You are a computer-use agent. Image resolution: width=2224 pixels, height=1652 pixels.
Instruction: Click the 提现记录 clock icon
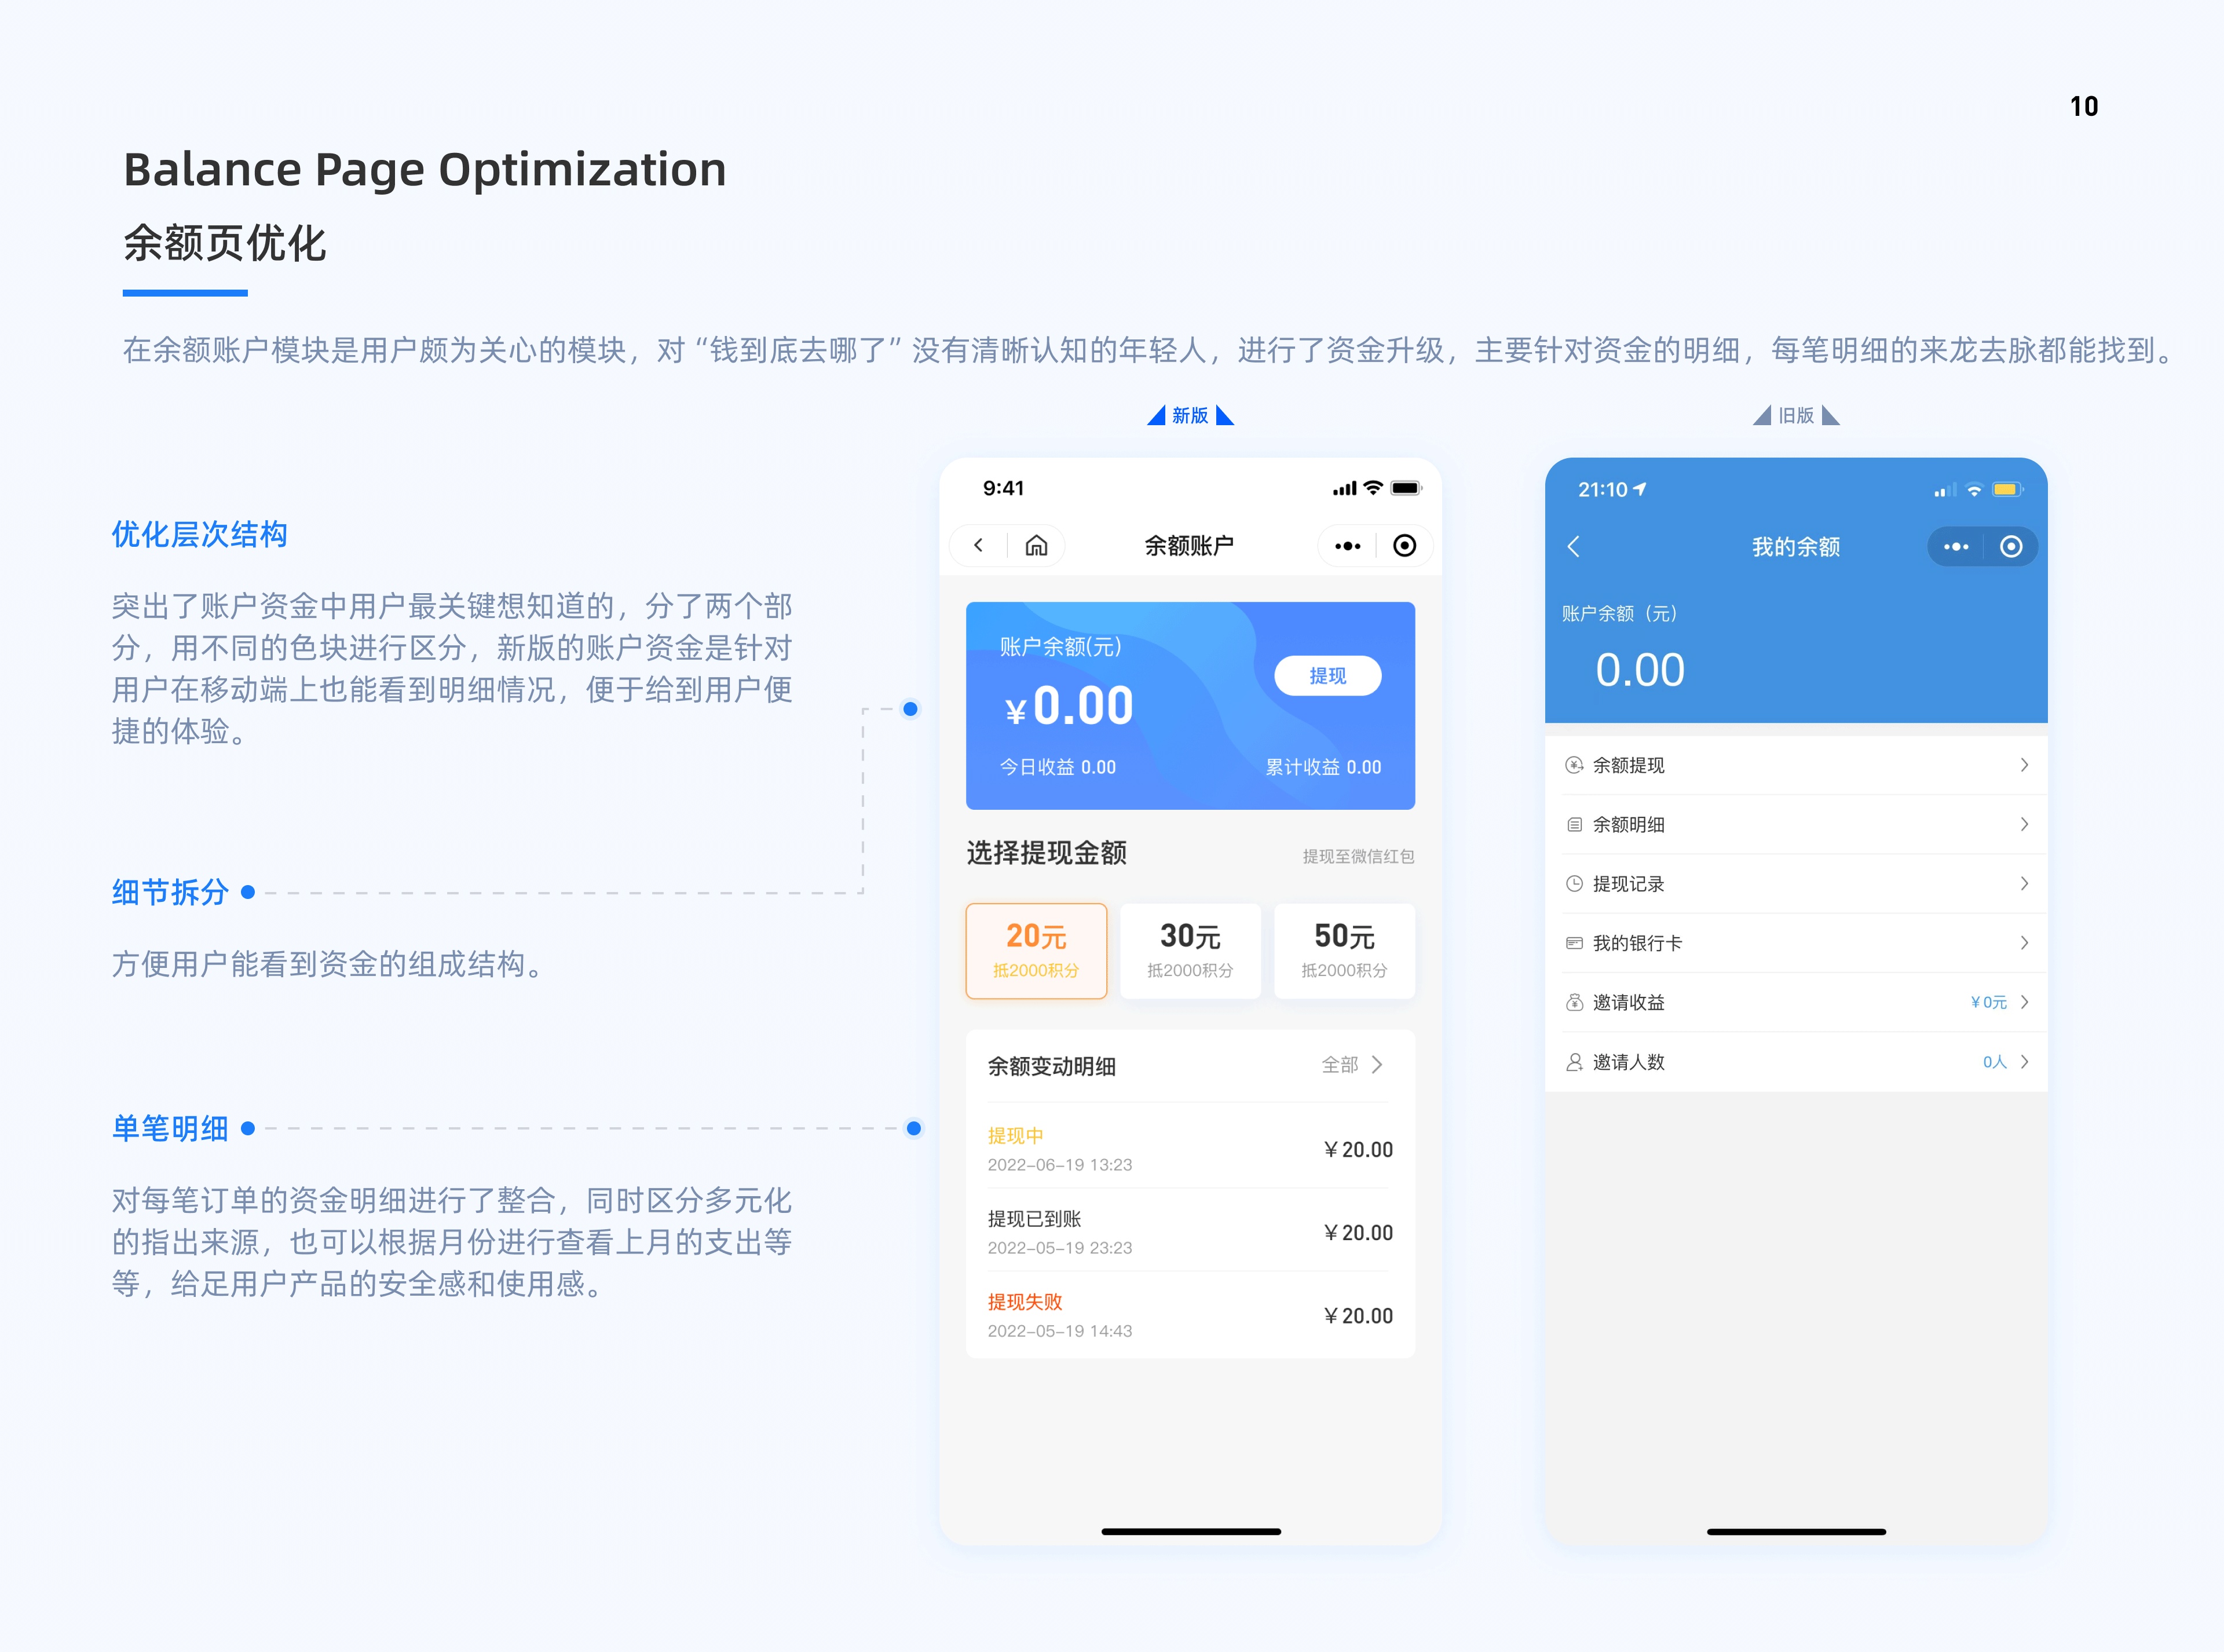point(1574,884)
